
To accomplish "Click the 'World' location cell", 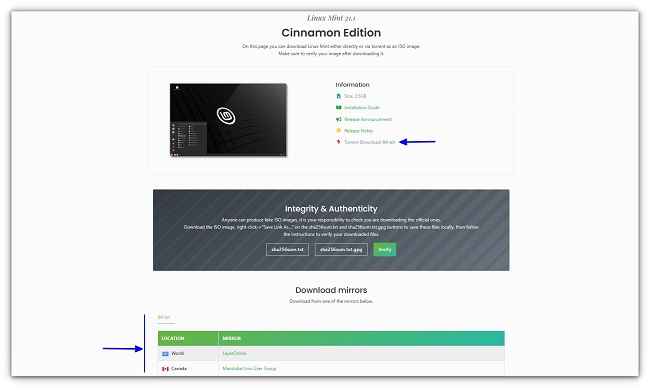I will 188,354.
